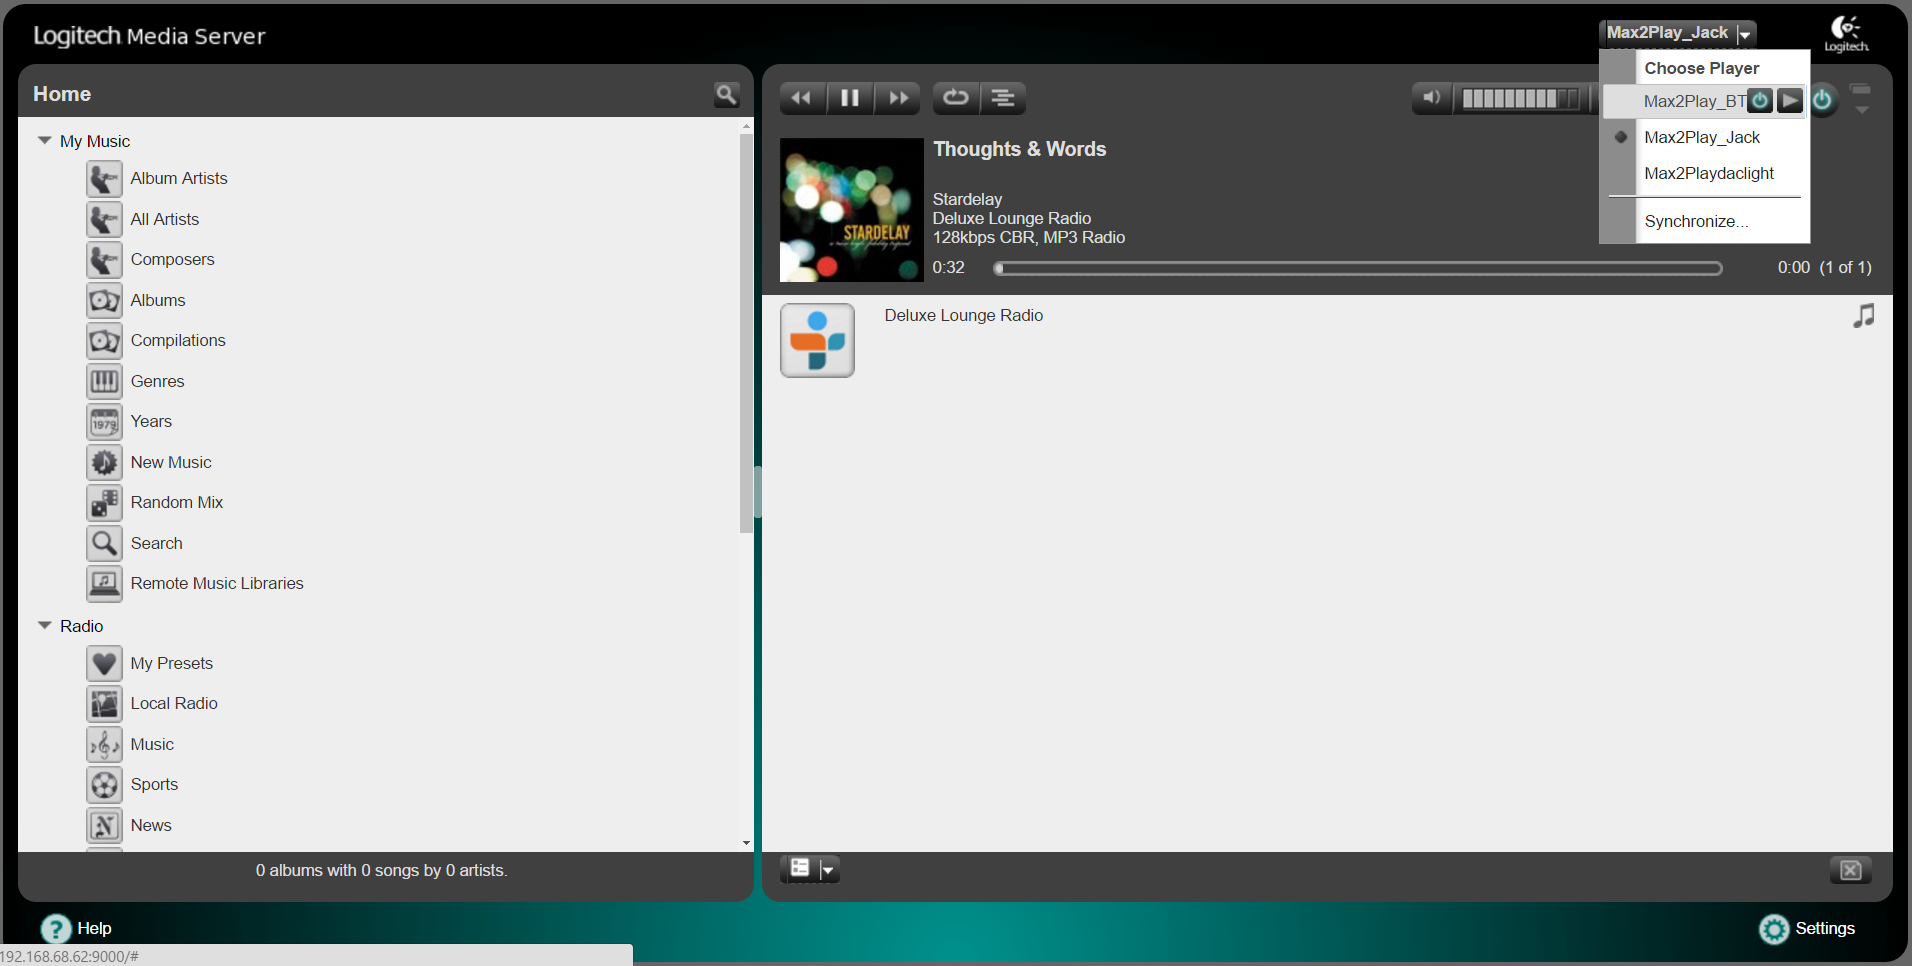
Task: Collapse the My Music section
Action: point(44,141)
